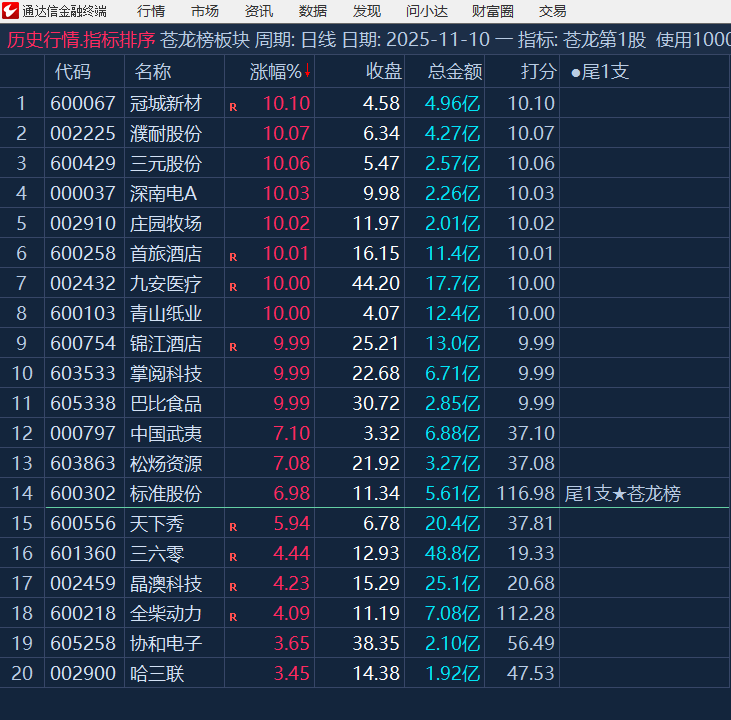The image size is (731, 720).
Task: Select stock code 600103 青山纸业
Action: pos(84,313)
